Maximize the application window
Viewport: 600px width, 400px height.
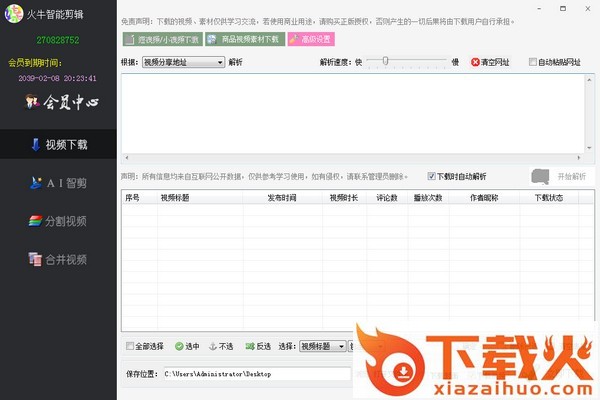(563, 8)
